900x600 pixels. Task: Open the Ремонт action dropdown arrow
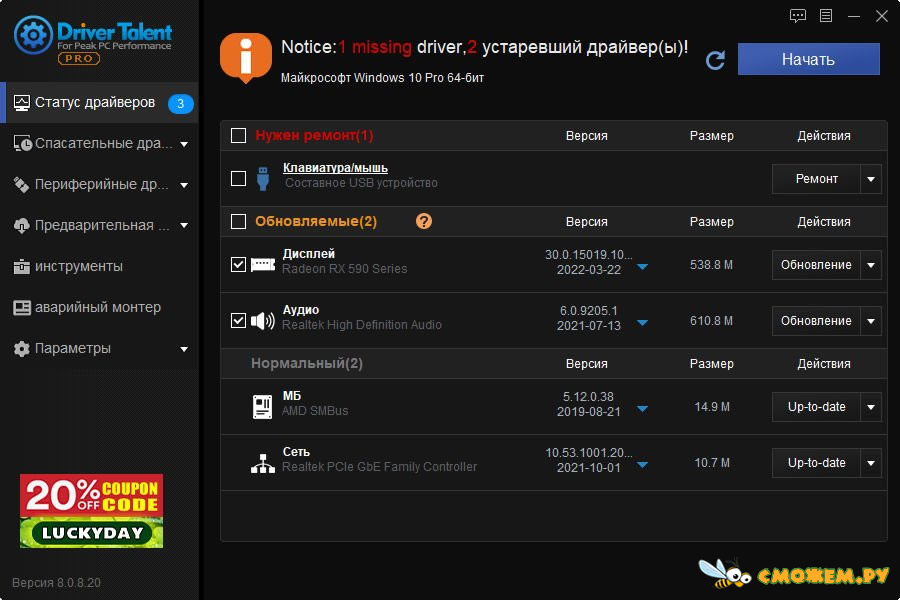click(871, 179)
